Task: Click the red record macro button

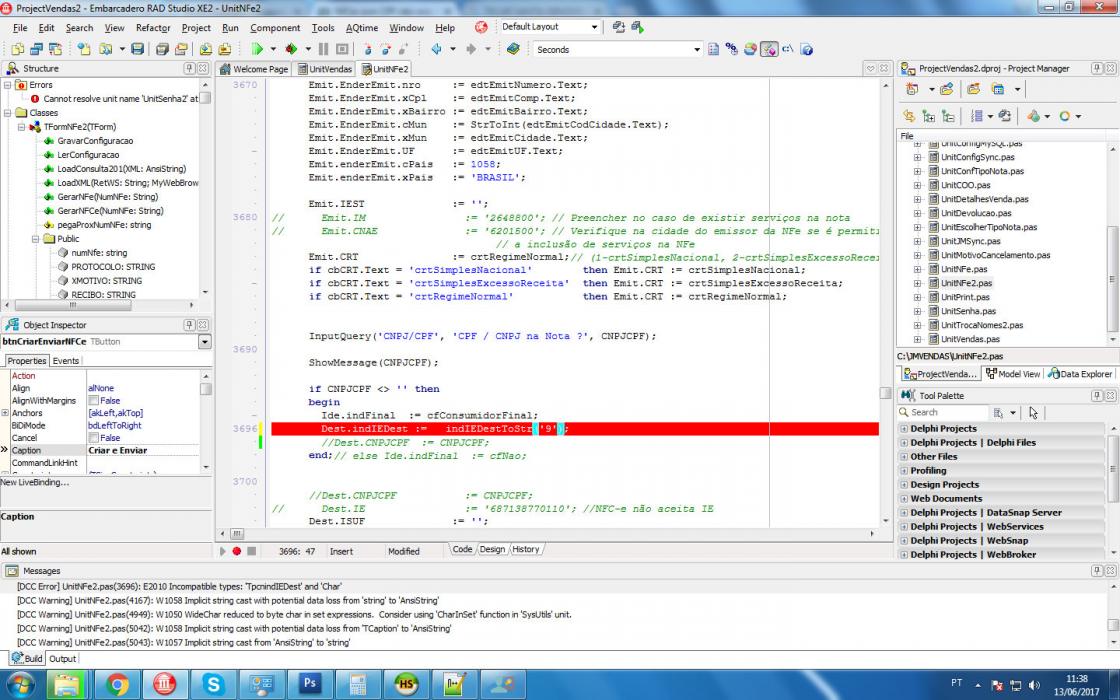Action: click(x=236, y=551)
